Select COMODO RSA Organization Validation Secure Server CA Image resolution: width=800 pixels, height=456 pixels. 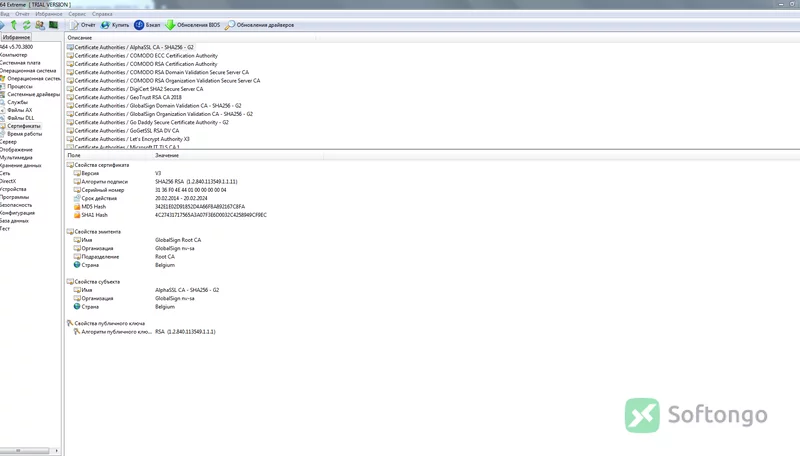[163, 81]
